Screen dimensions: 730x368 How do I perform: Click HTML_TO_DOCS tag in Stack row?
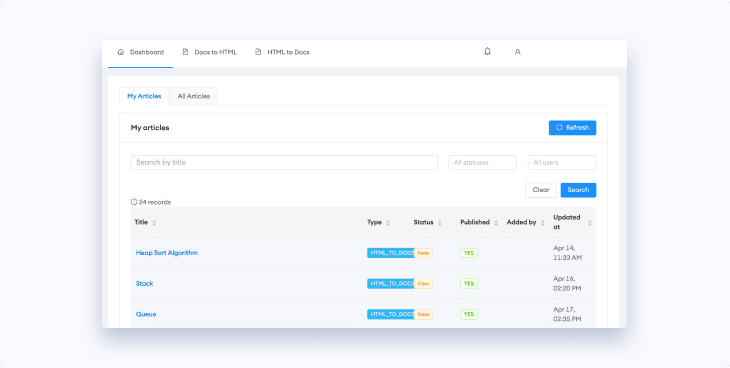pyautogui.click(x=391, y=284)
